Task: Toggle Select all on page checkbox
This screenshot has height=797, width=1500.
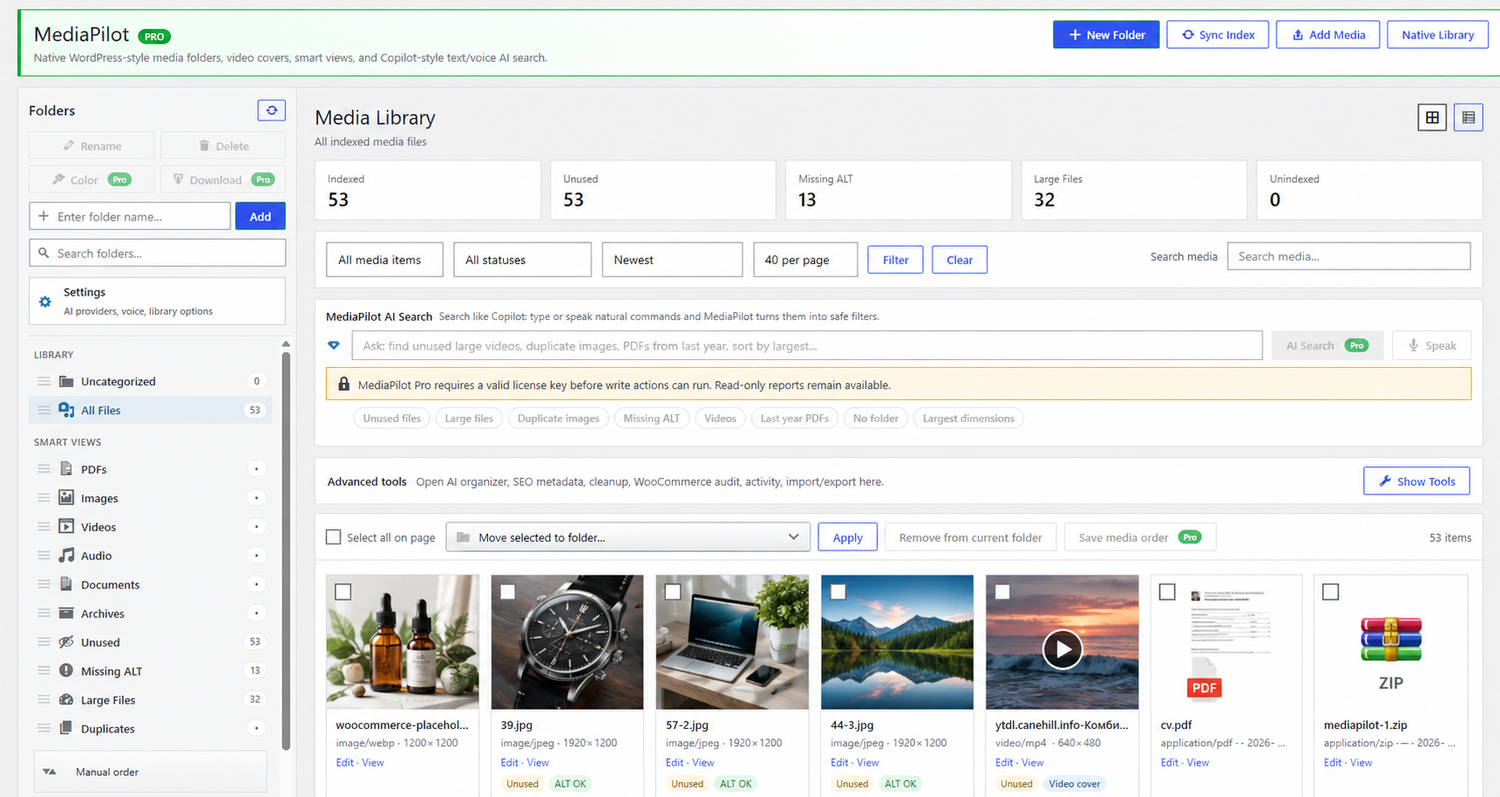Action: click(334, 537)
